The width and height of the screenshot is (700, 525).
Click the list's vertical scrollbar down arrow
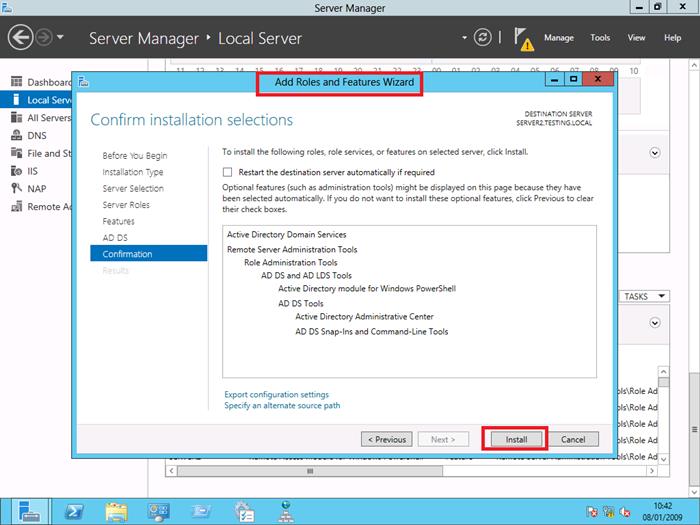pos(663,459)
